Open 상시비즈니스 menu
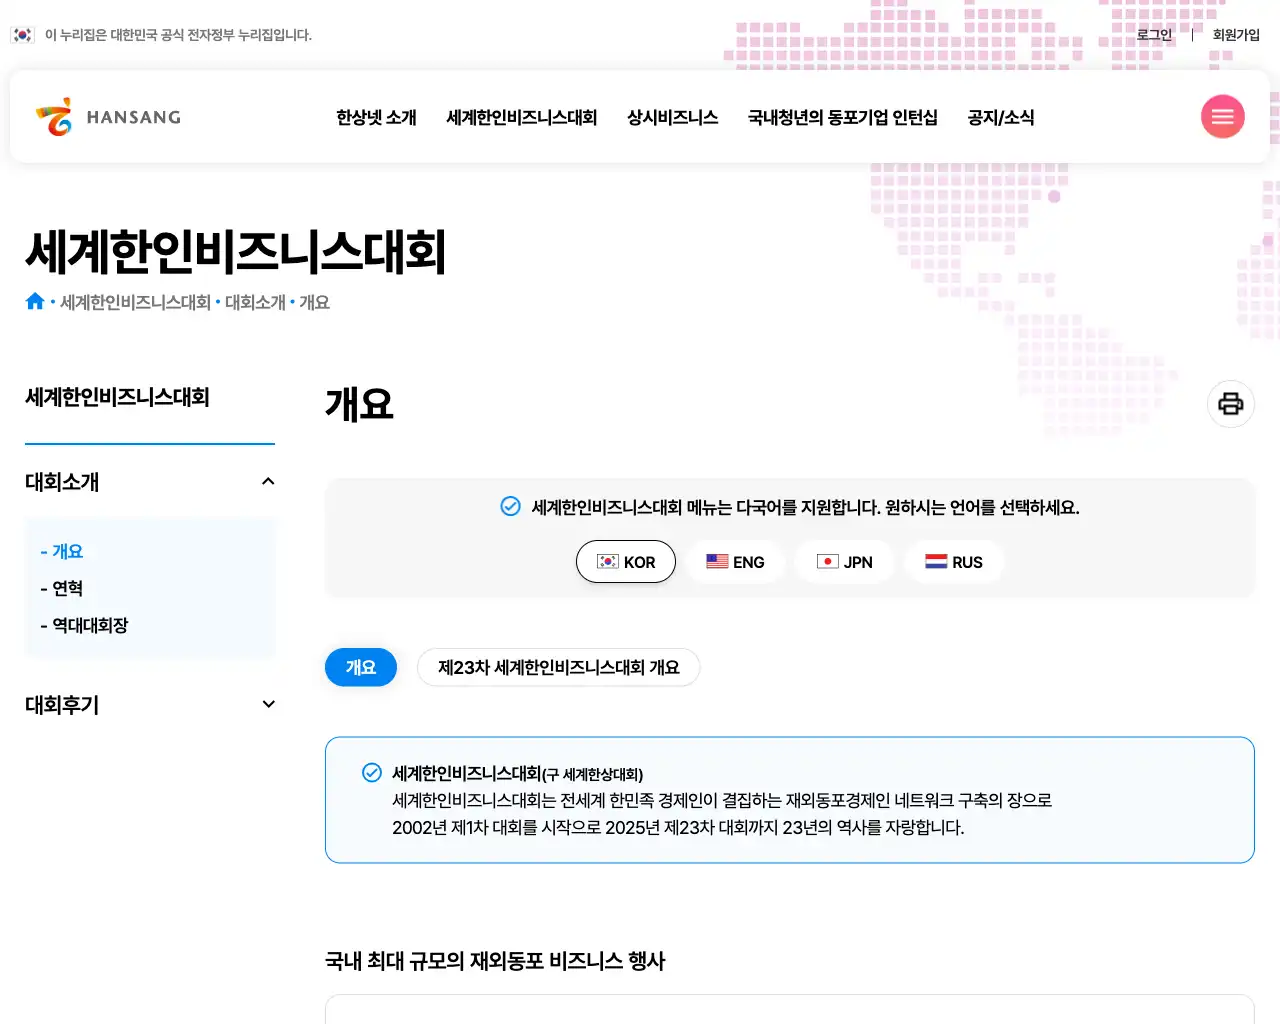Viewport: 1280px width, 1024px height. 672,117
